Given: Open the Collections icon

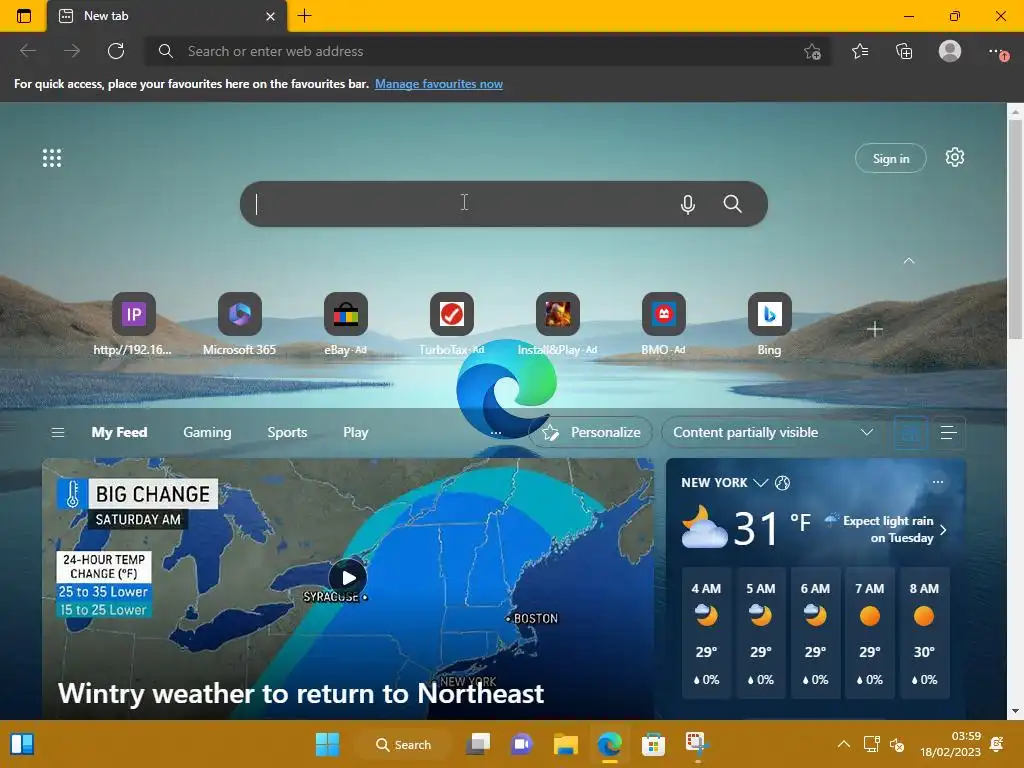Looking at the screenshot, I should coord(904,51).
